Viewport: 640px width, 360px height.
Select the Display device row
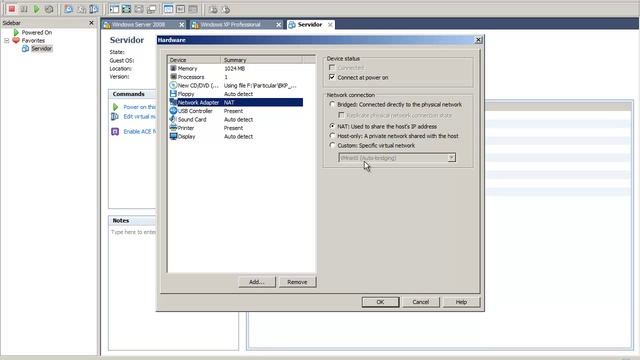[x=236, y=136]
